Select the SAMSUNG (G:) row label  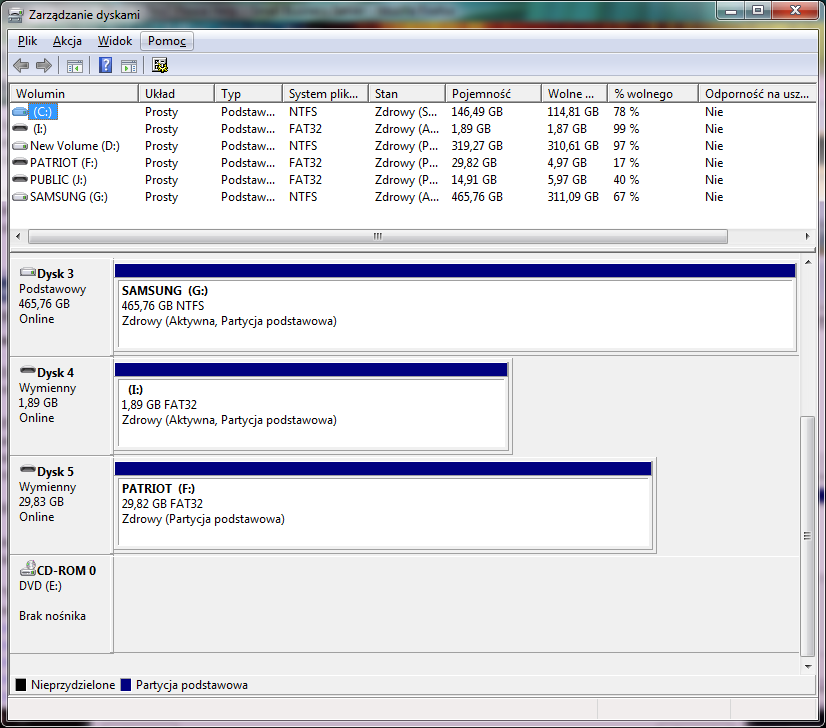(69, 196)
